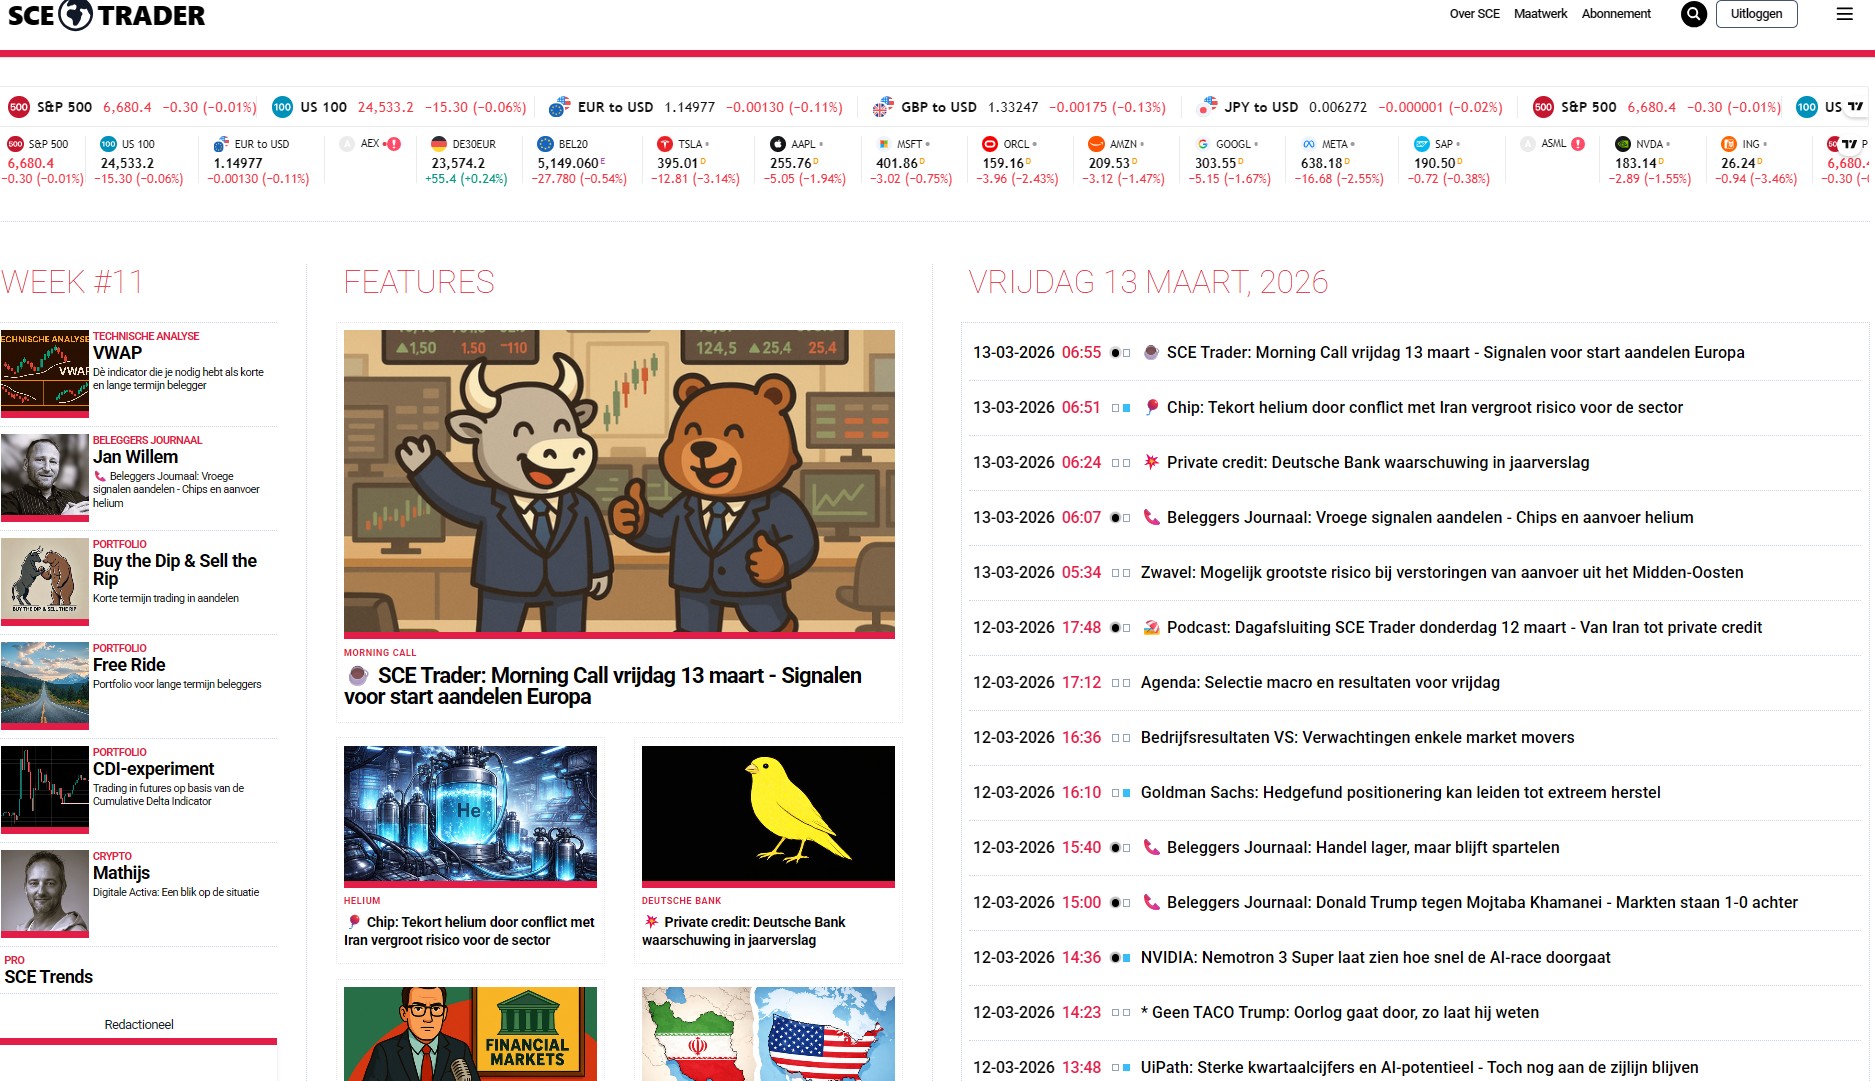Open the Morning Call feature headline under the bull-and-bear image
The height and width of the screenshot is (1081, 1875).
click(602, 686)
